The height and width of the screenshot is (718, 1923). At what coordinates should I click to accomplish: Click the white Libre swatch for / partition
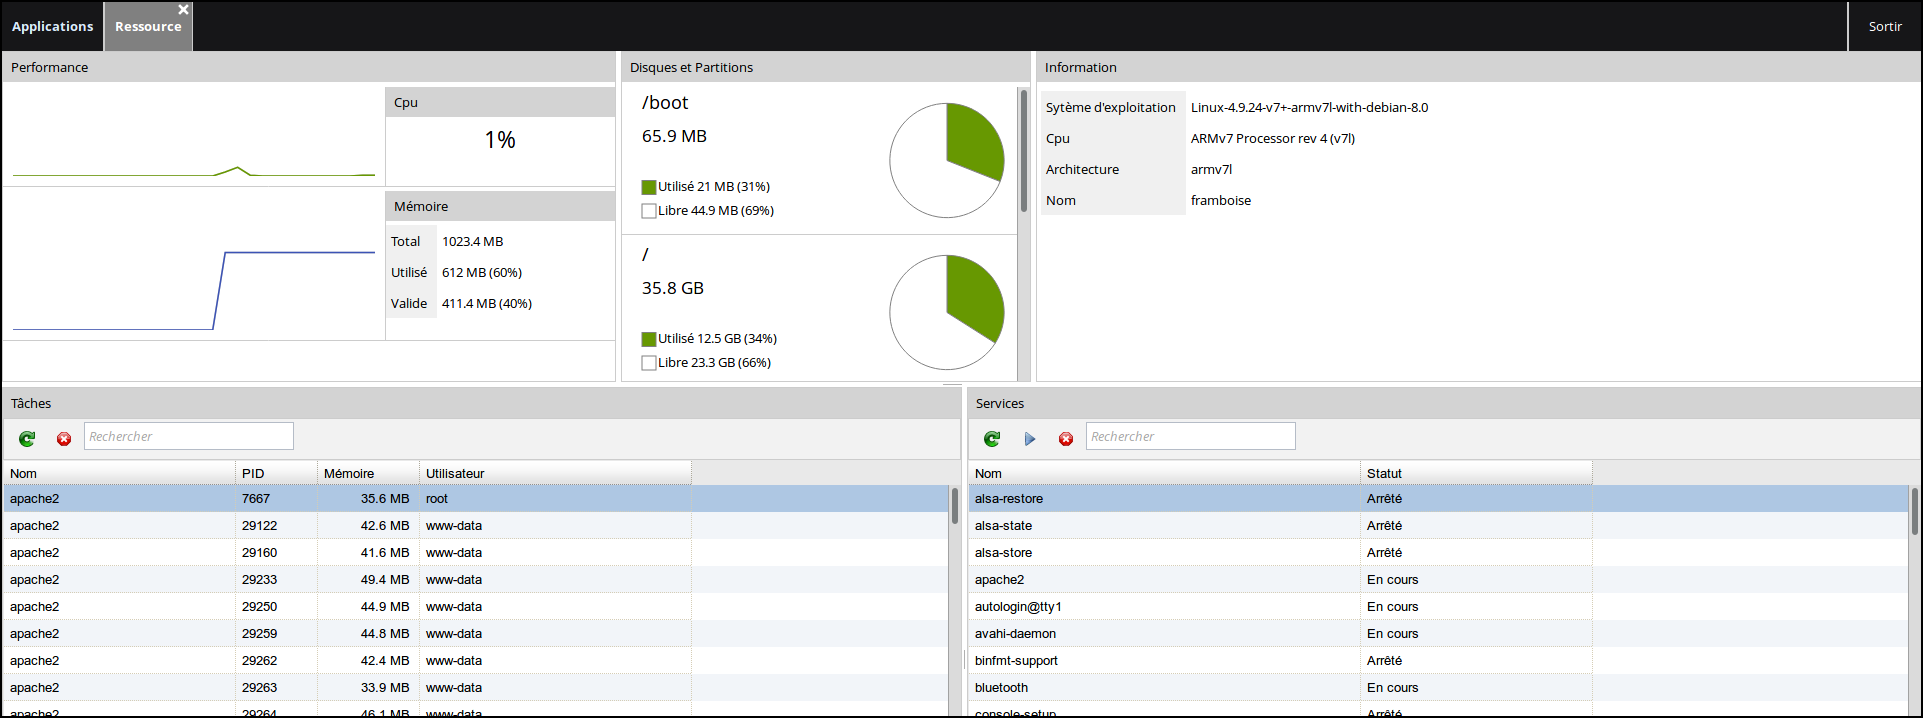click(649, 363)
